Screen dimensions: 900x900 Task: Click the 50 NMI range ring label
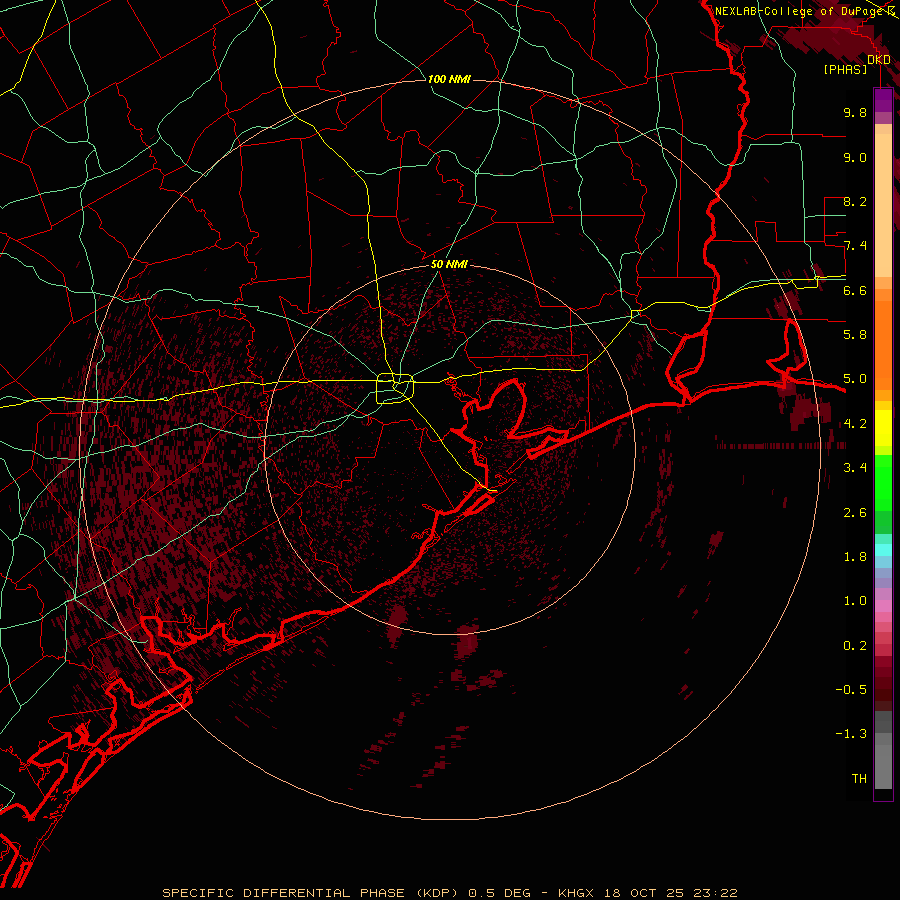(449, 264)
